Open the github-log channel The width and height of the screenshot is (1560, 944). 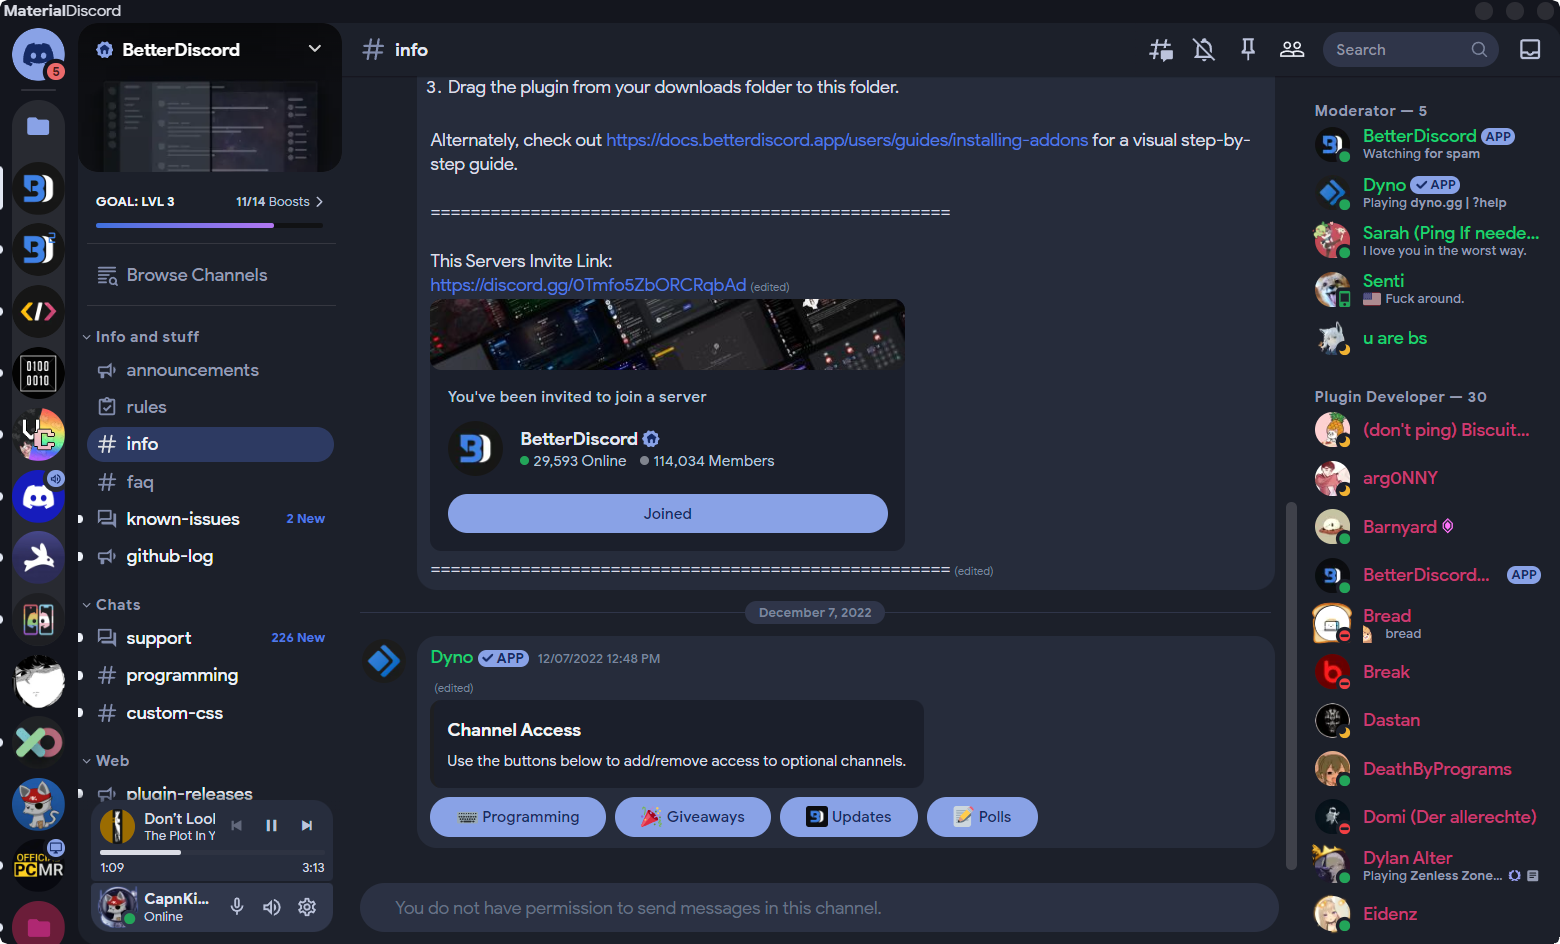point(210,556)
